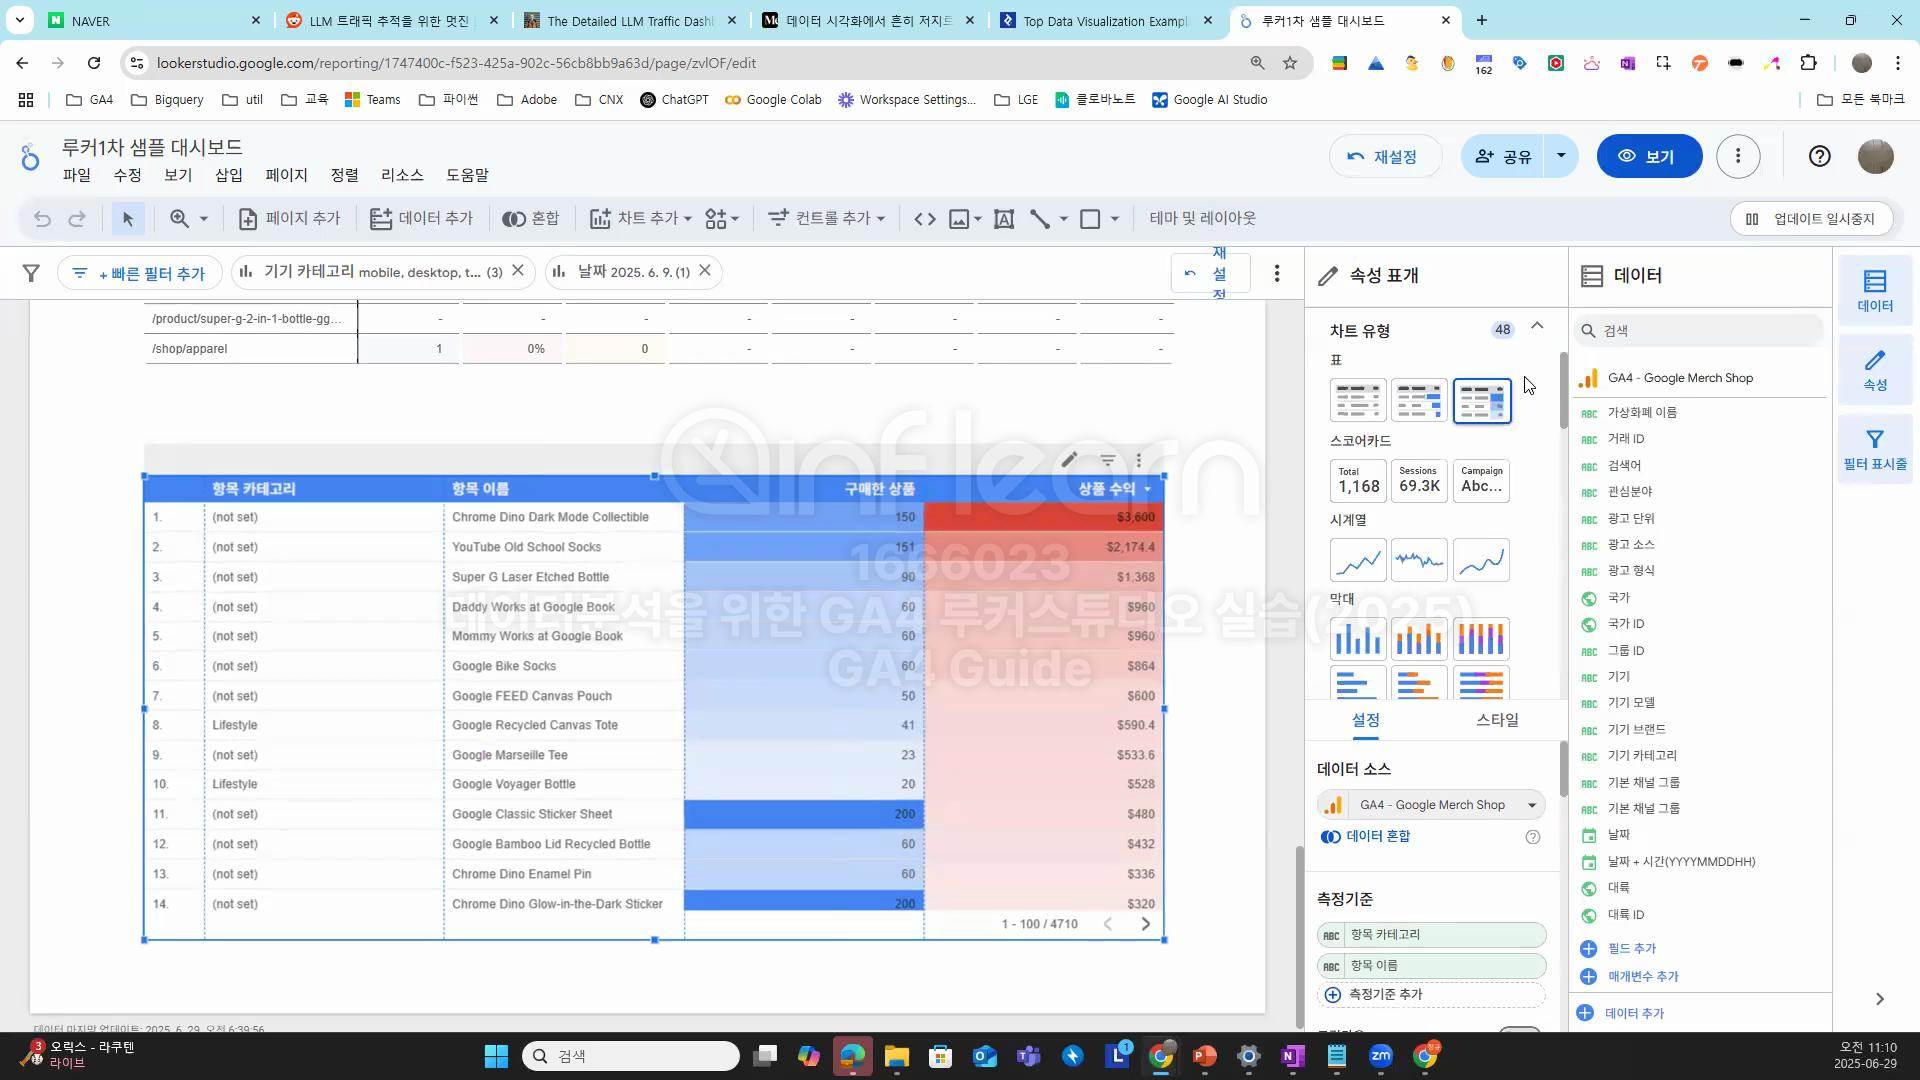Click the 재설정 button in header
This screenshot has height=1080, width=1920.
coord(1385,156)
